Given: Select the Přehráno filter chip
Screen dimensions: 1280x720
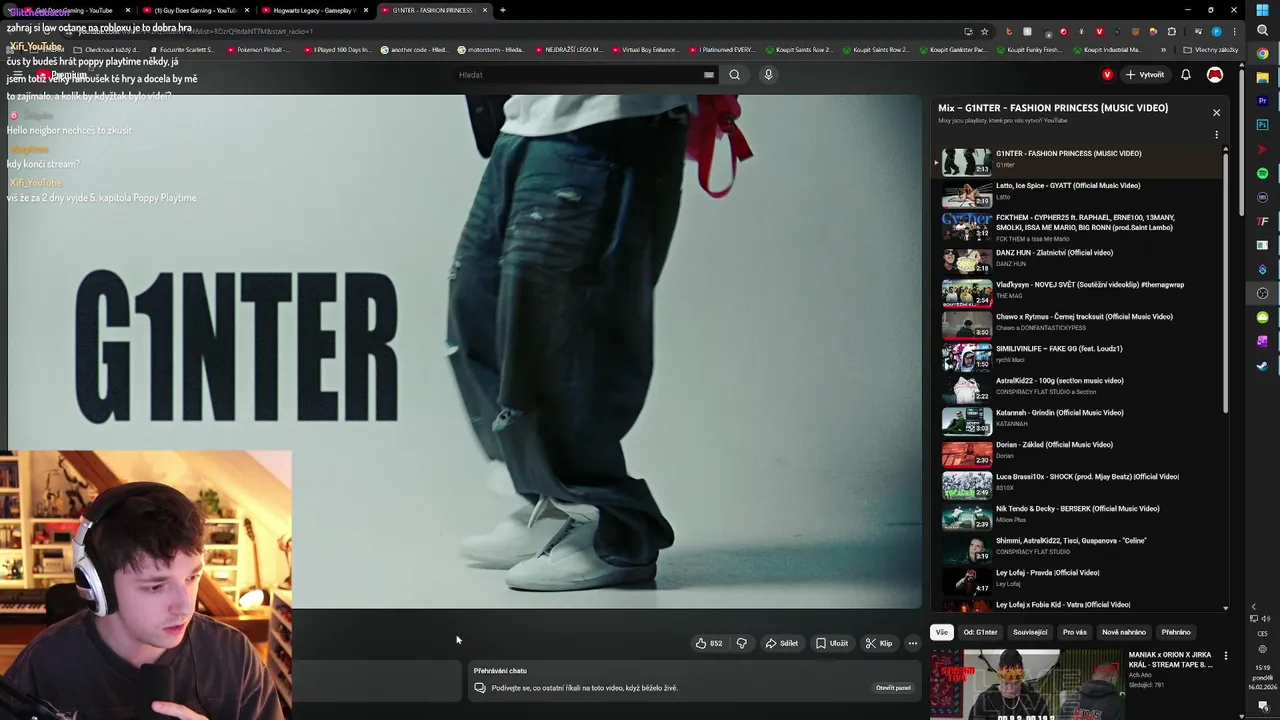Looking at the screenshot, I should point(1176,632).
